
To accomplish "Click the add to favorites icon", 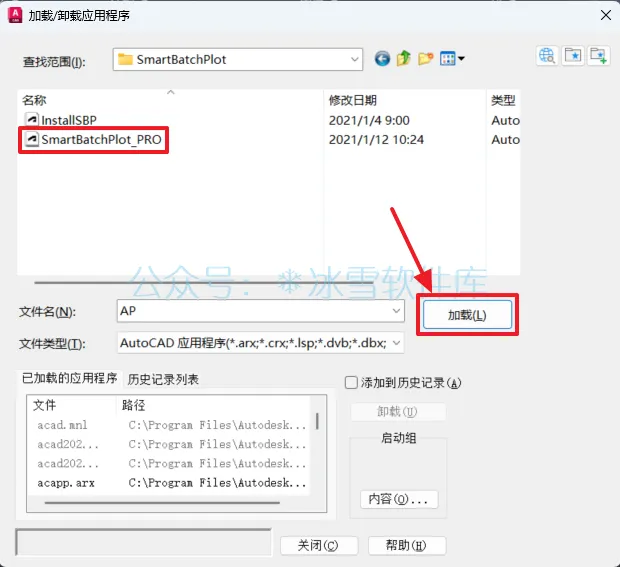I will click(x=598, y=56).
